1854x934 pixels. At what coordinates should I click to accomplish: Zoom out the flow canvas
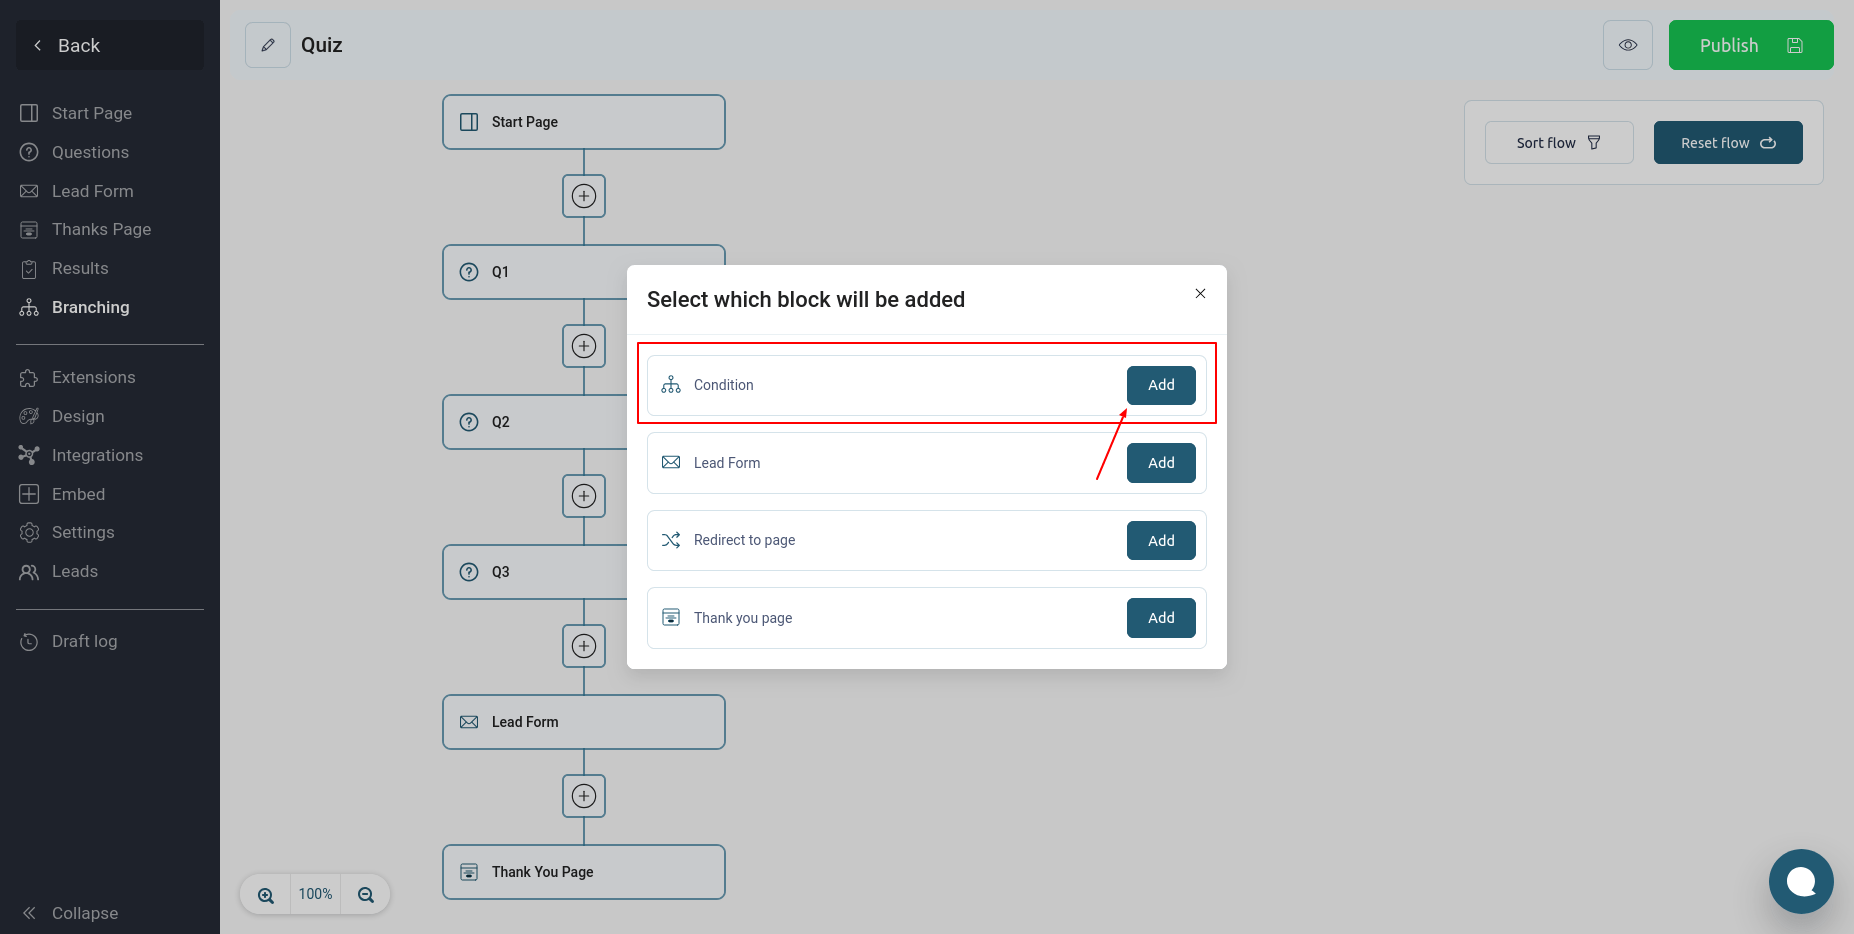click(366, 895)
